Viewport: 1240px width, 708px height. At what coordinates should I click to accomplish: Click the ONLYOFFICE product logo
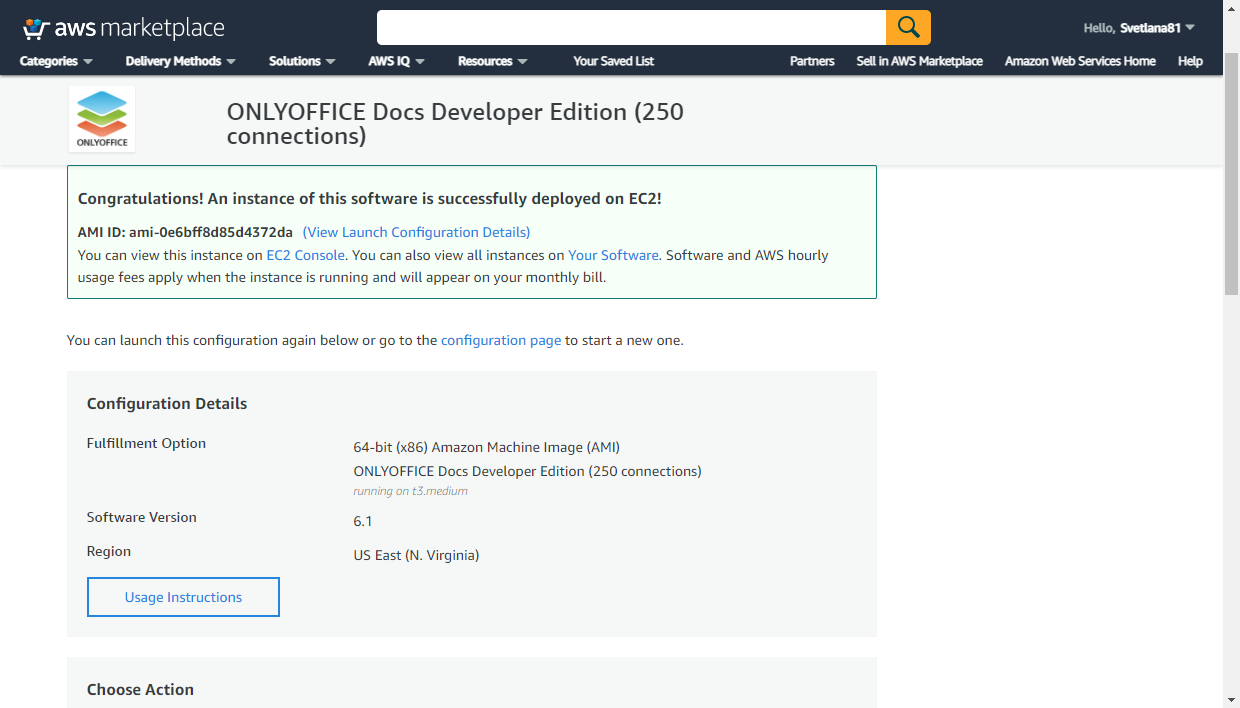click(101, 117)
